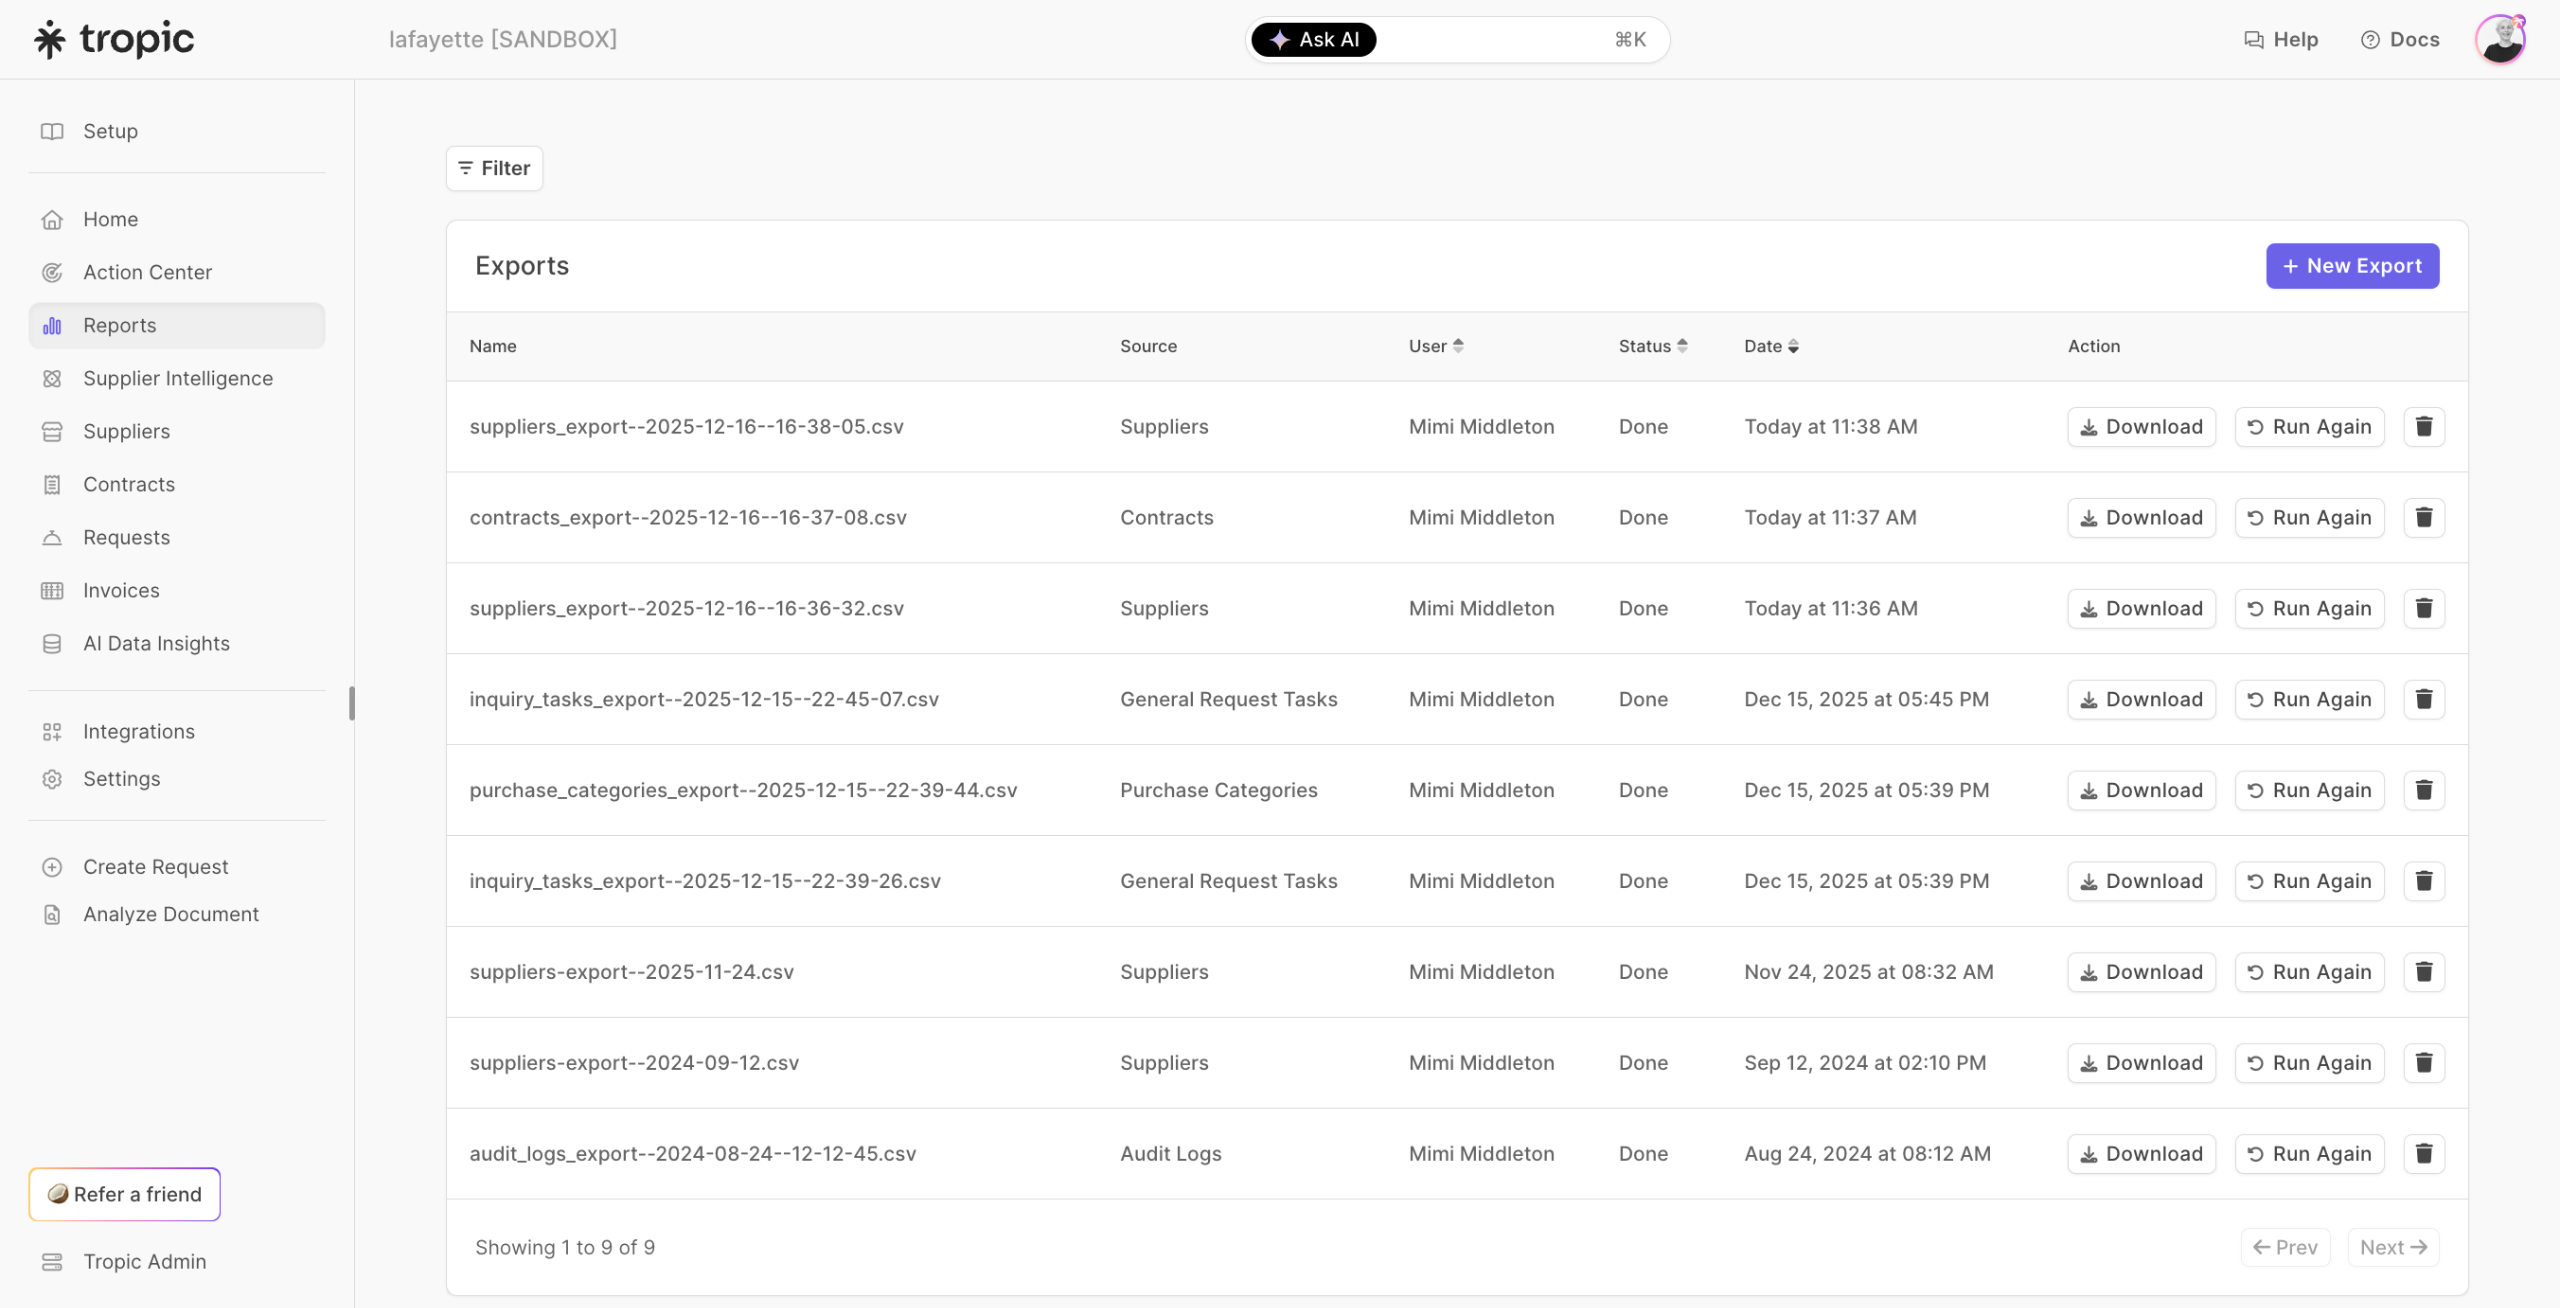Open the user profile avatar

2500,39
